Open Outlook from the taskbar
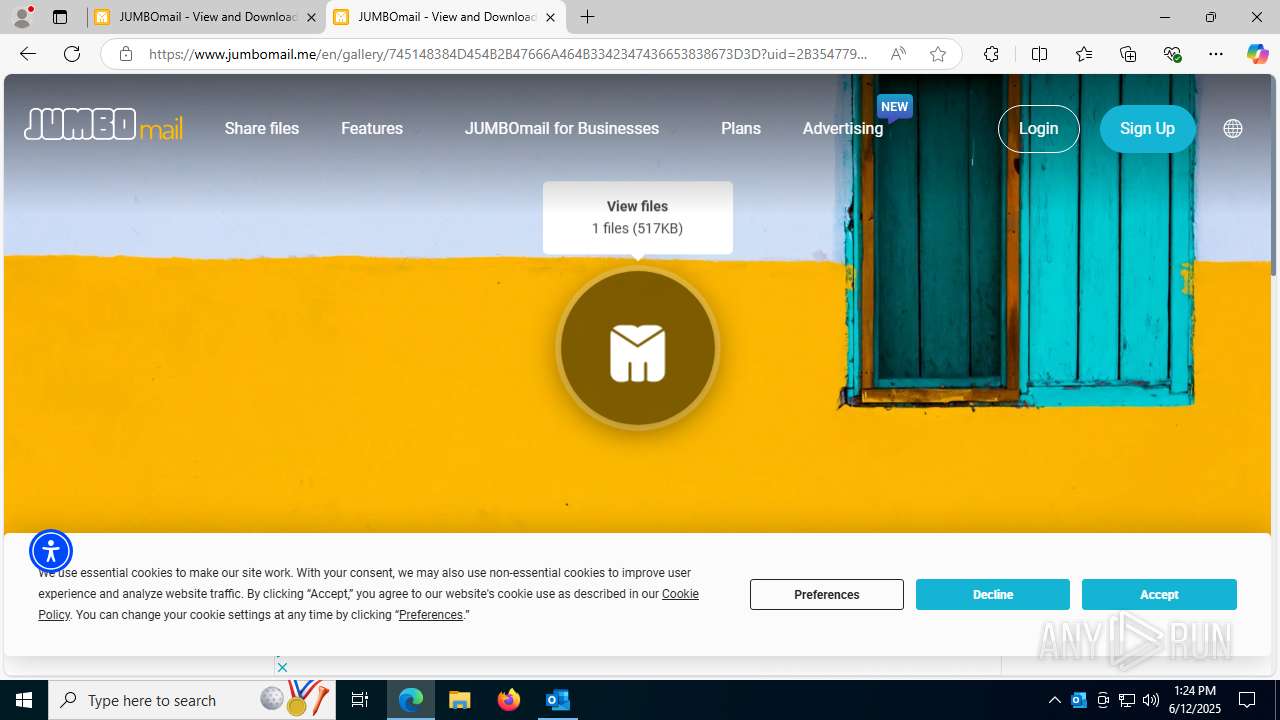The height and width of the screenshot is (720, 1280). coord(557,700)
